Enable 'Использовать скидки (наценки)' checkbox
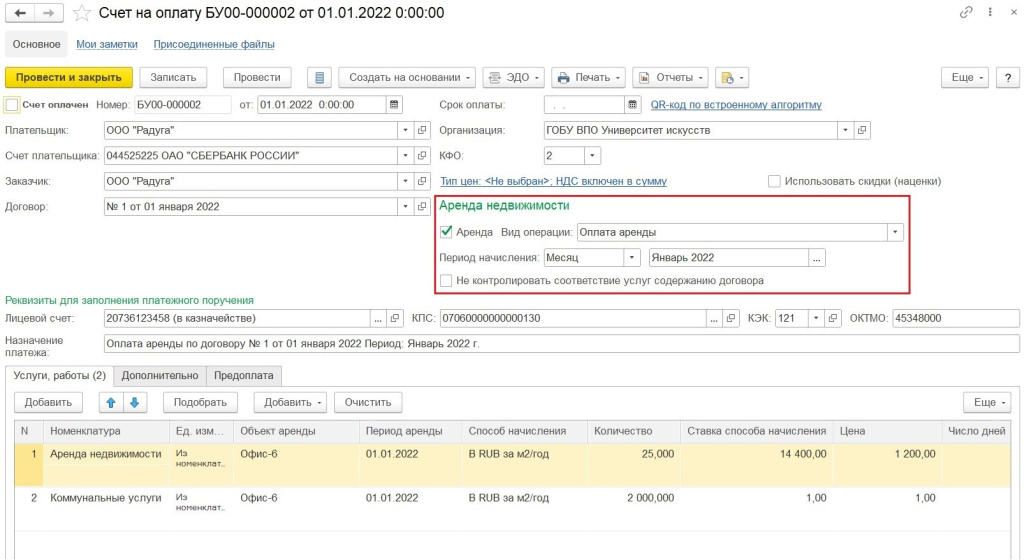Screen dimensions: 1024x560 [x=774, y=181]
